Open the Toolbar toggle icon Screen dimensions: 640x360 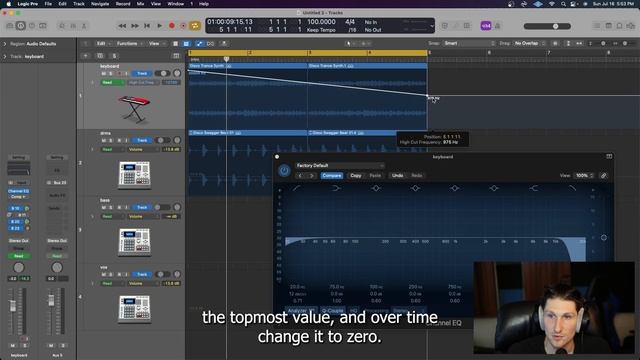[42, 26]
